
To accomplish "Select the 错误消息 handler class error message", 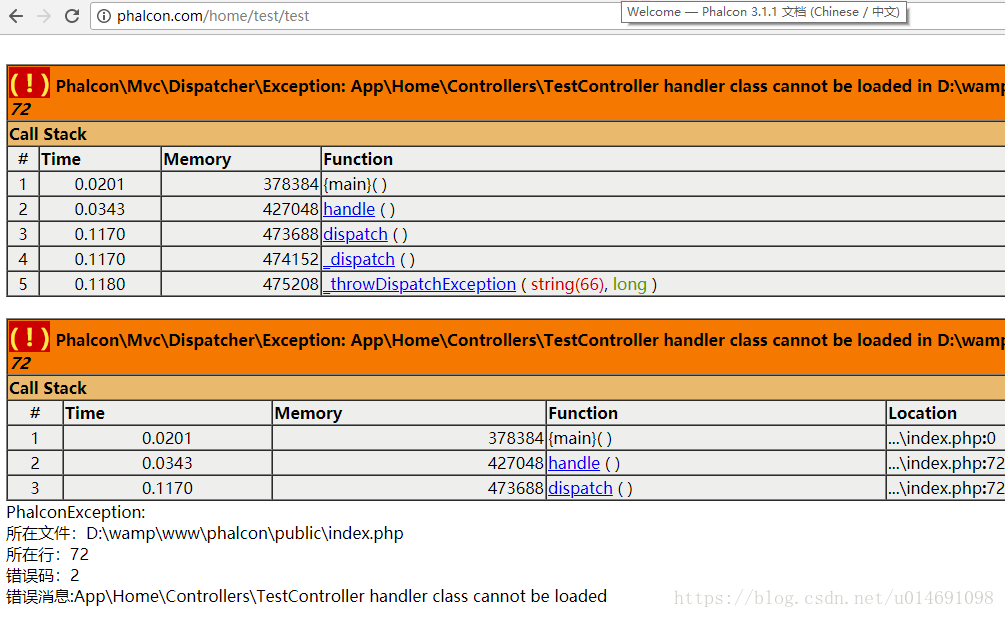I will tap(306, 596).
